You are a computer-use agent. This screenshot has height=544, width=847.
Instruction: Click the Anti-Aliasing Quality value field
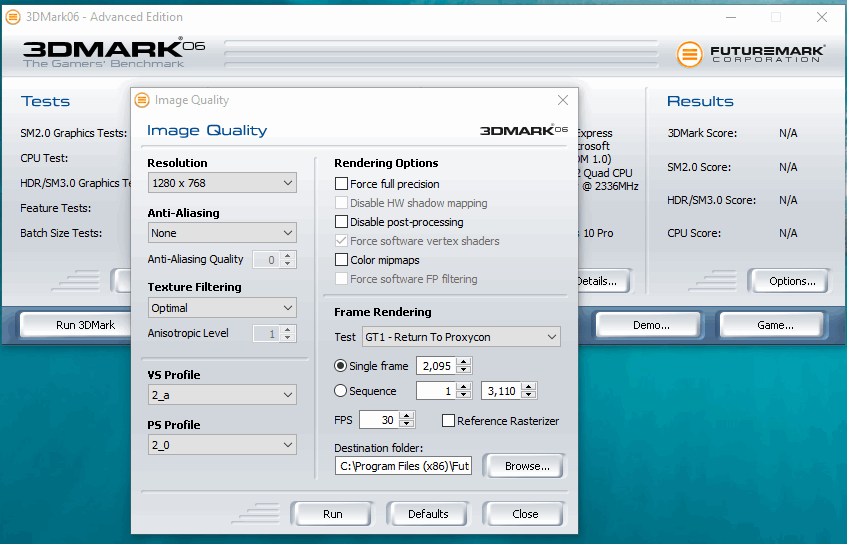[x=267, y=260]
